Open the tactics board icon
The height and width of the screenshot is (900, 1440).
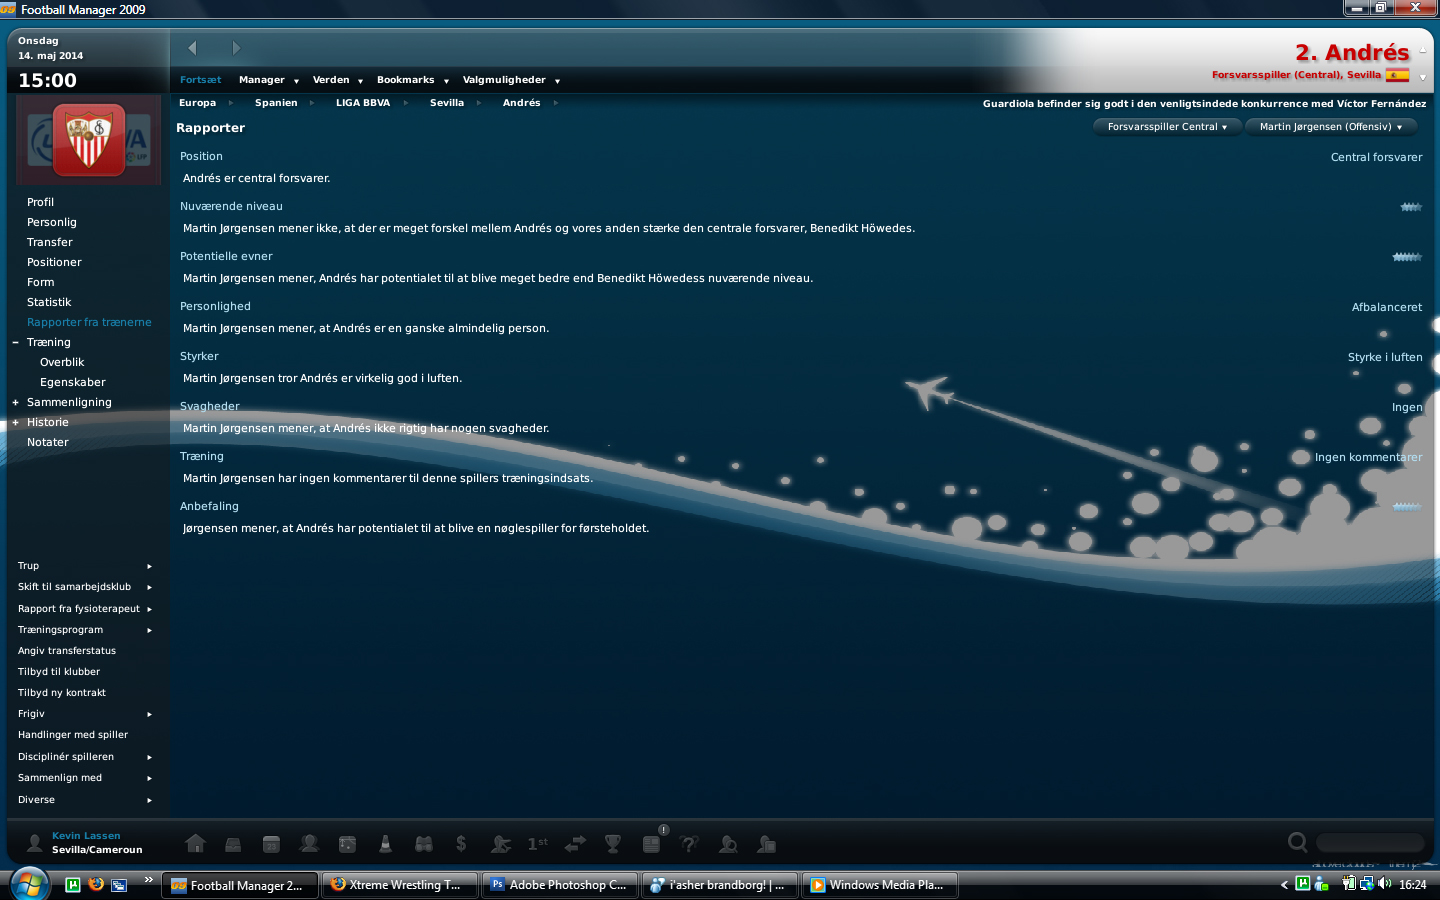(347, 844)
